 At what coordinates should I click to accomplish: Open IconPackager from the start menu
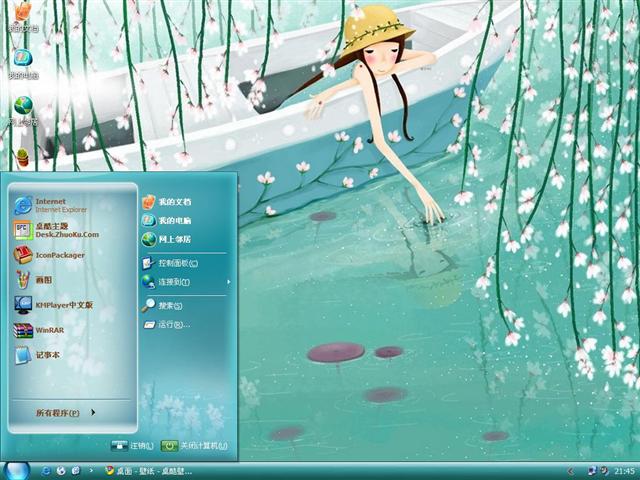49,255
